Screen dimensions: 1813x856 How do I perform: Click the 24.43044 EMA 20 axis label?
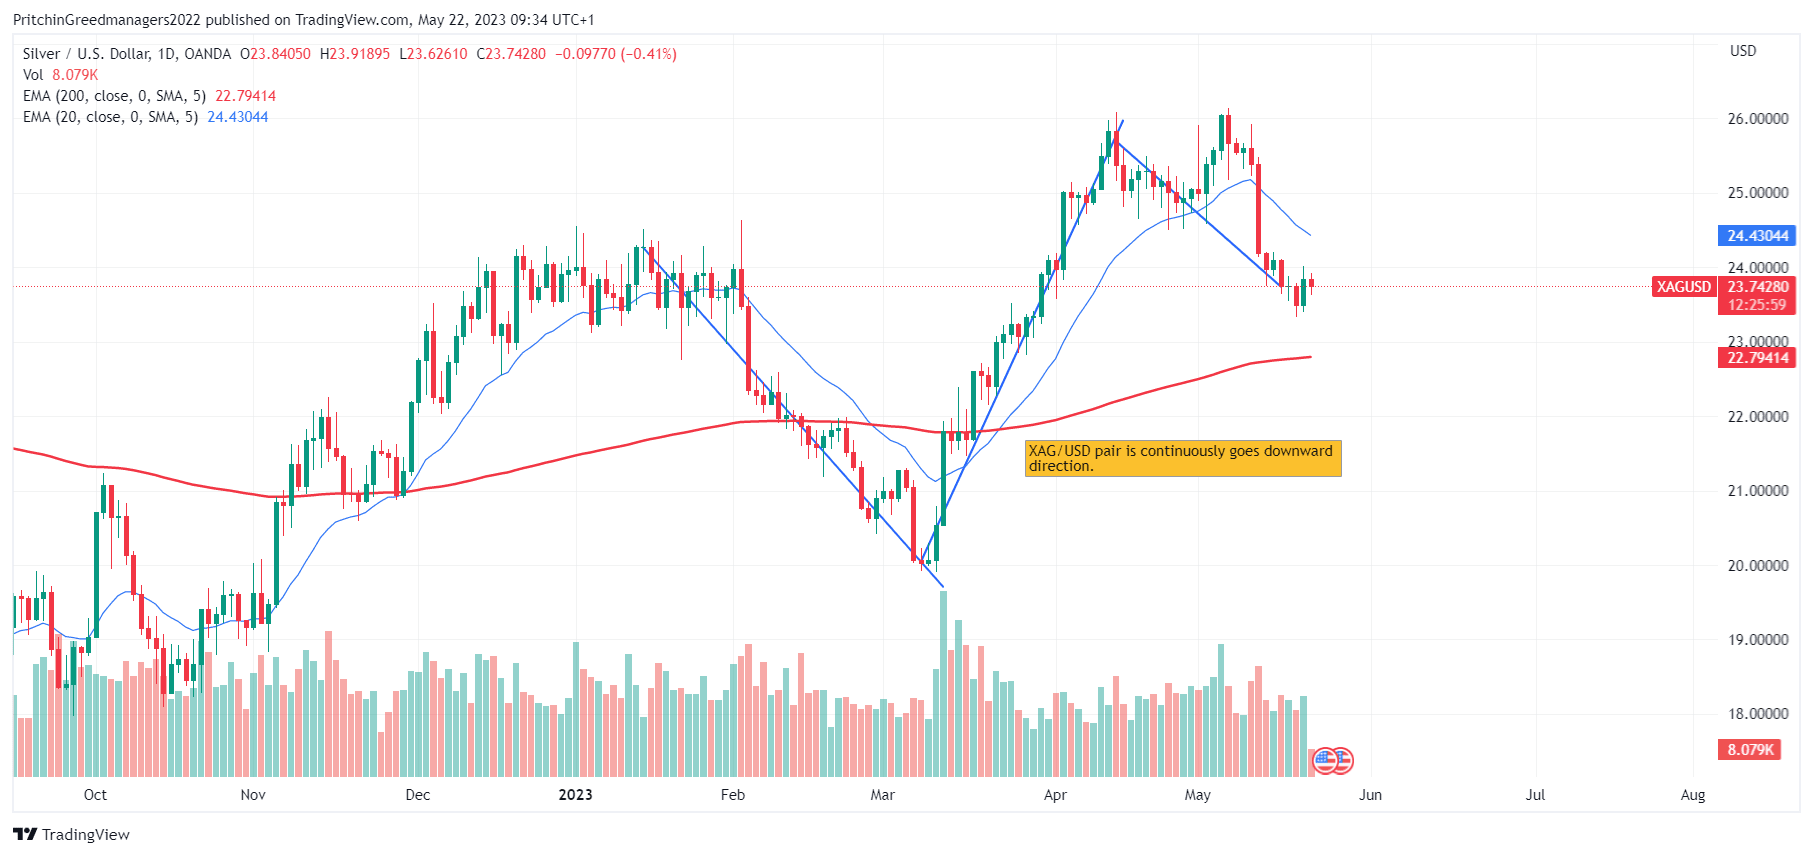pos(1758,236)
